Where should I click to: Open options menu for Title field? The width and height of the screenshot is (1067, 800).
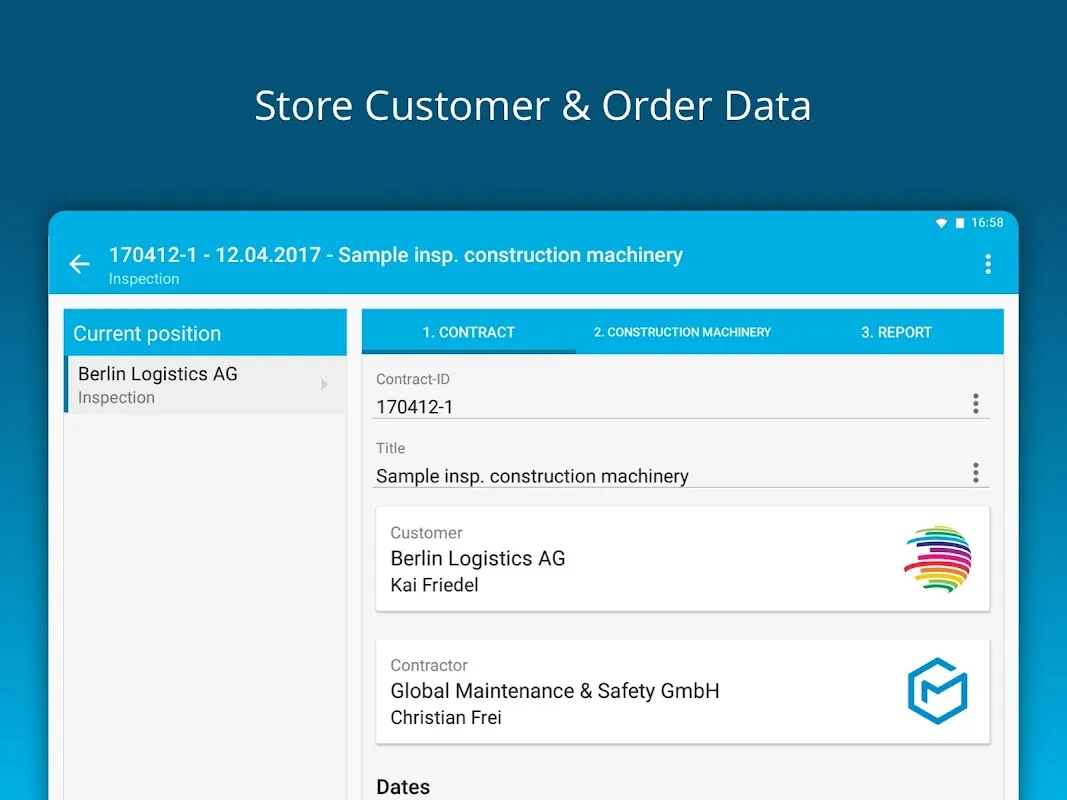coord(975,473)
